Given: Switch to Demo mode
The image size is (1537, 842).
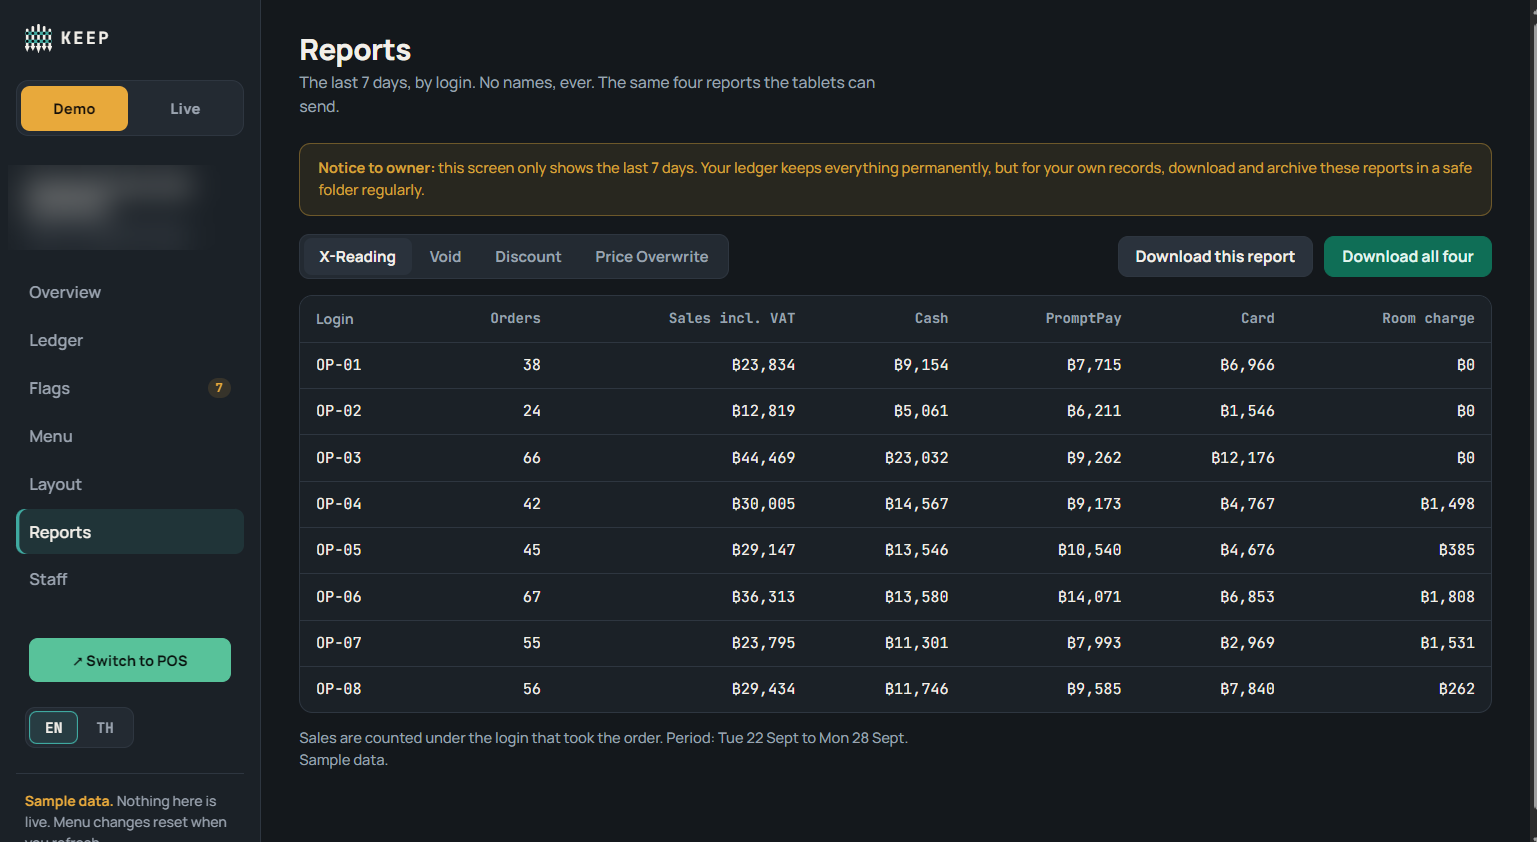Looking at the screenshot, I should (x=74, y=108).
